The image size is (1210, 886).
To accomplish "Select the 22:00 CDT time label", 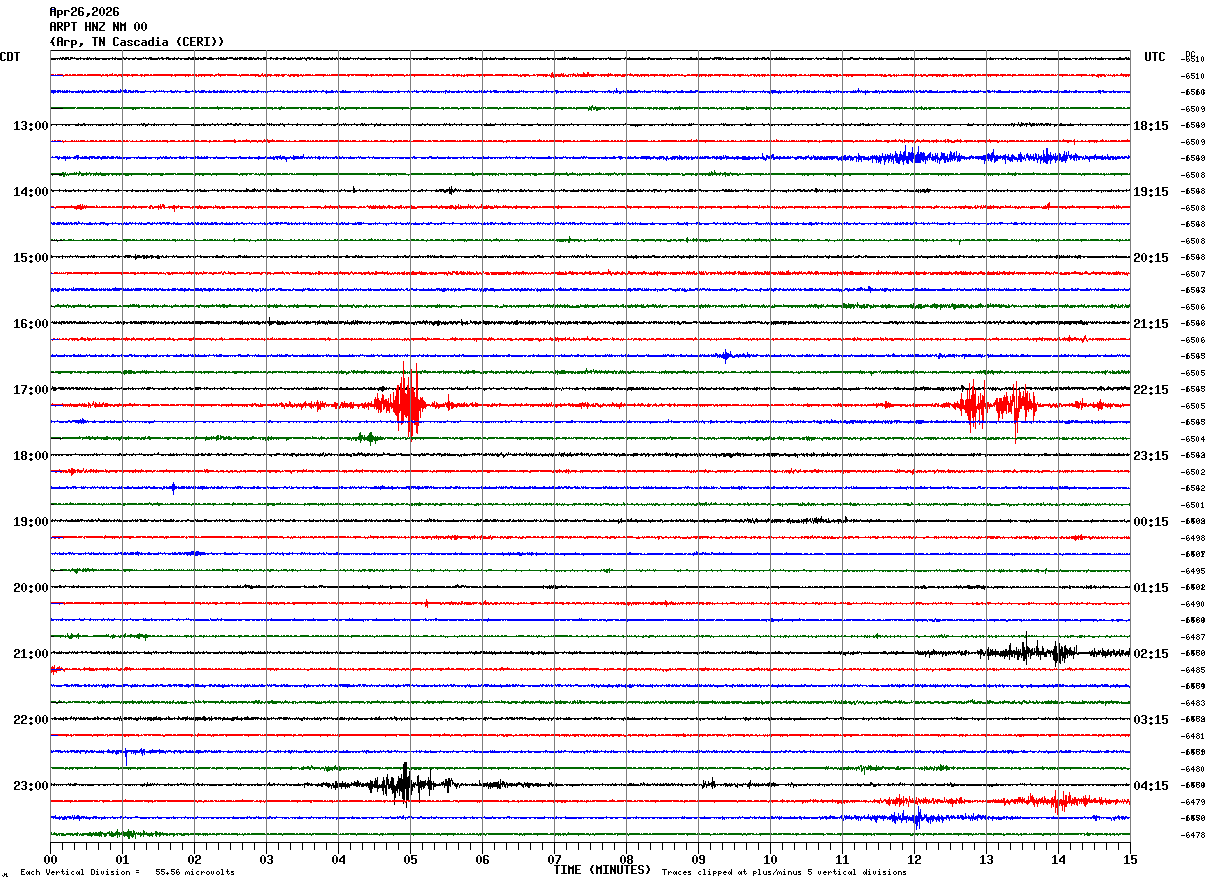I will point(30,720).
